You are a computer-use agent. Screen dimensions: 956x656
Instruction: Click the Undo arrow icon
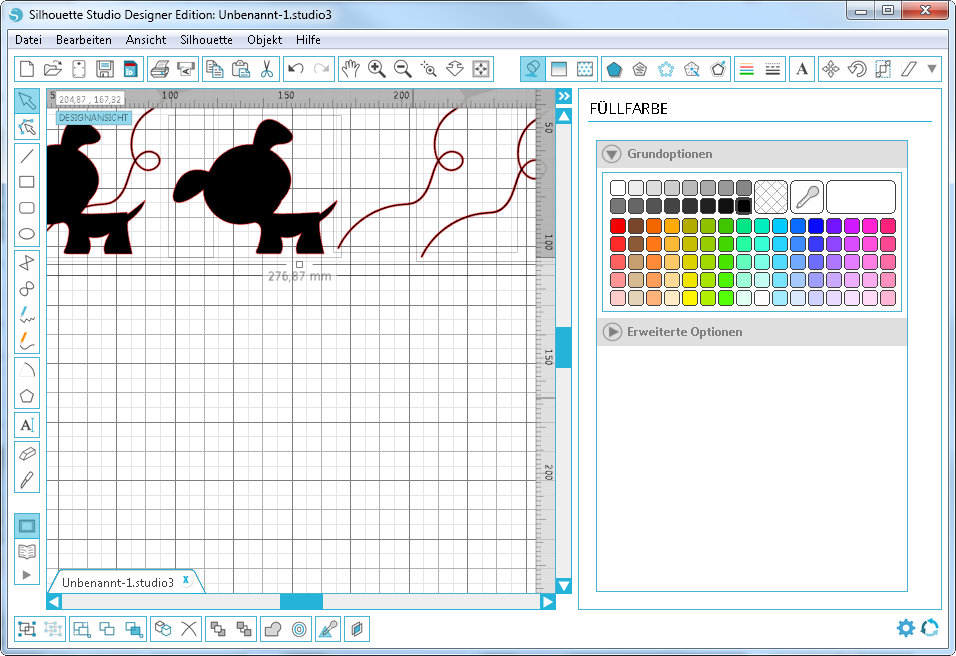click(x=295, y=69)
